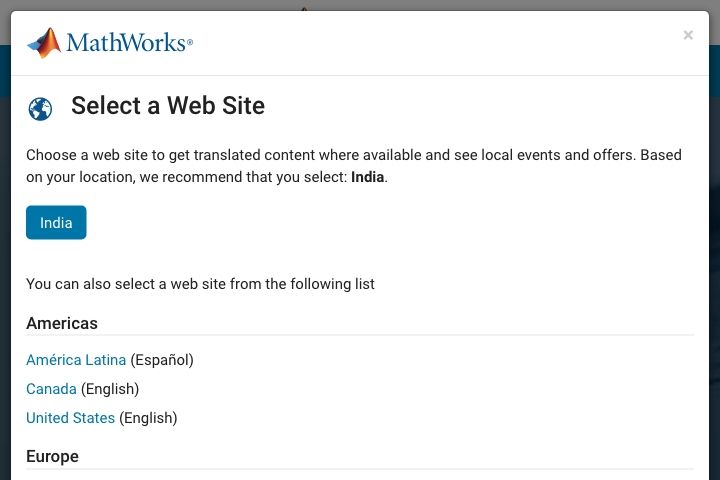
Task: Choose the United States site link
Action: coord(70,418)
